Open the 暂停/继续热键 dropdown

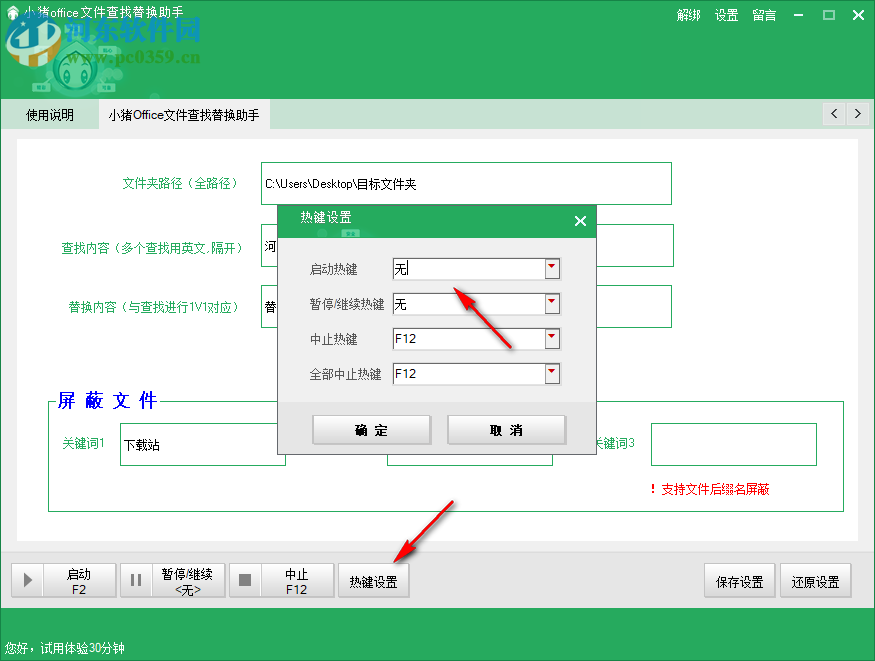(x=551, y=303)
